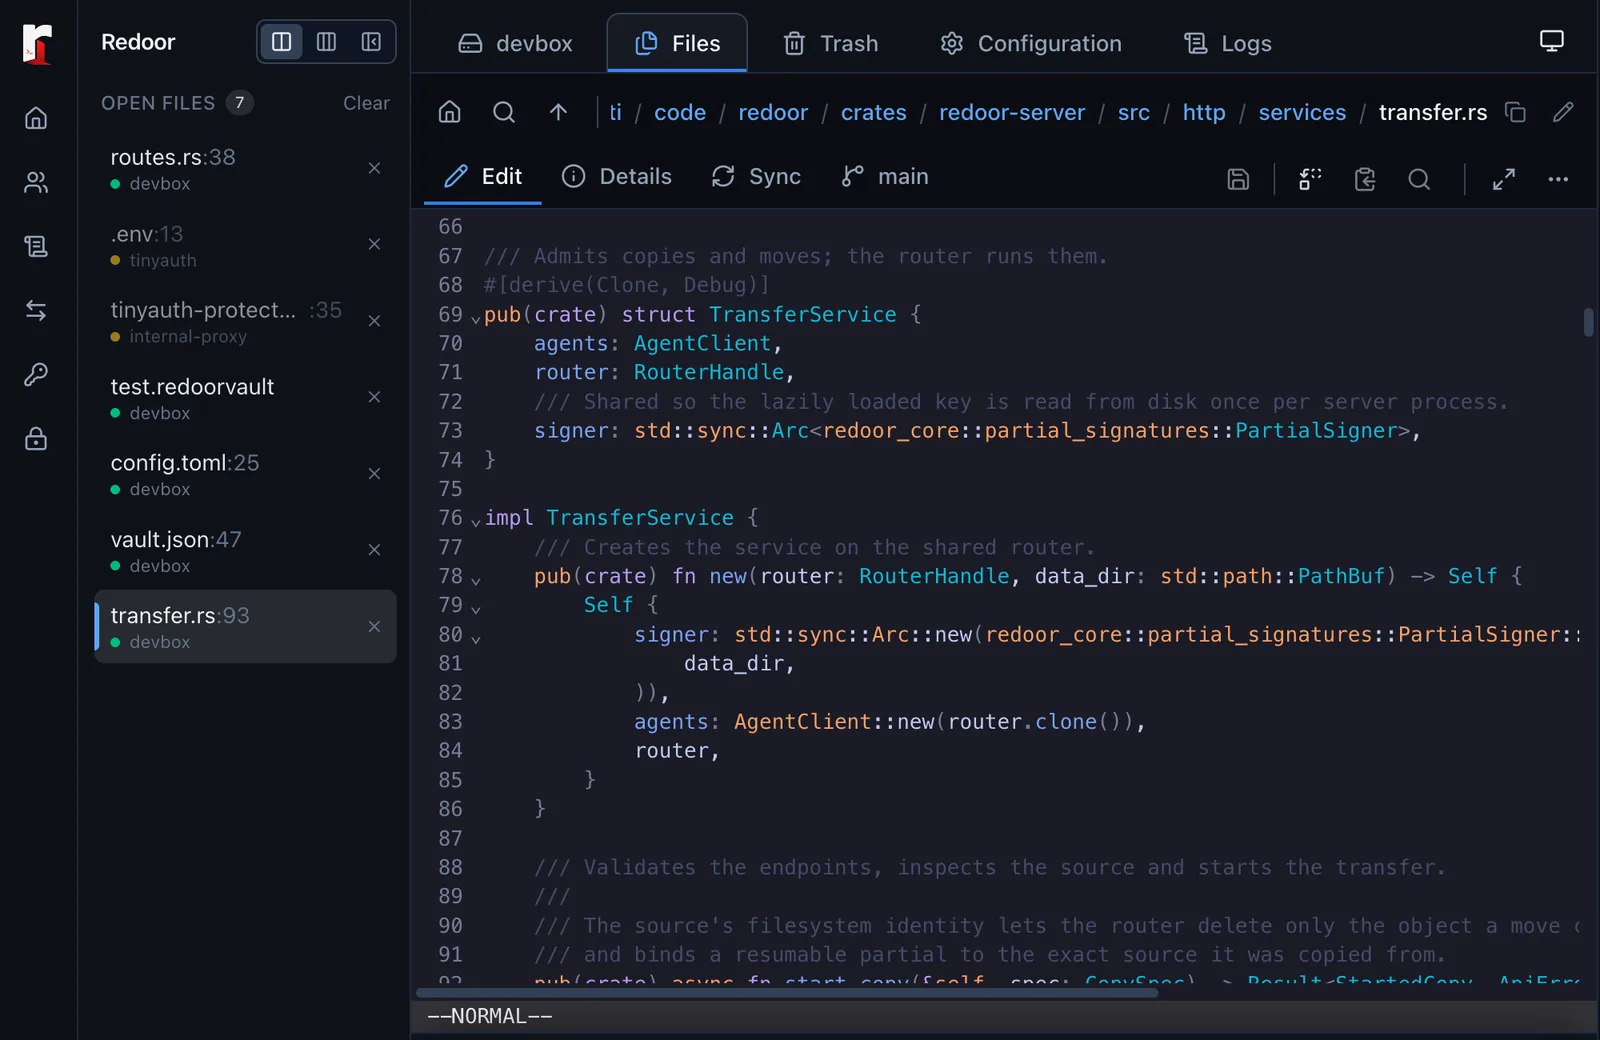Collapse the TransferService struct at line 69

[476, 318]
